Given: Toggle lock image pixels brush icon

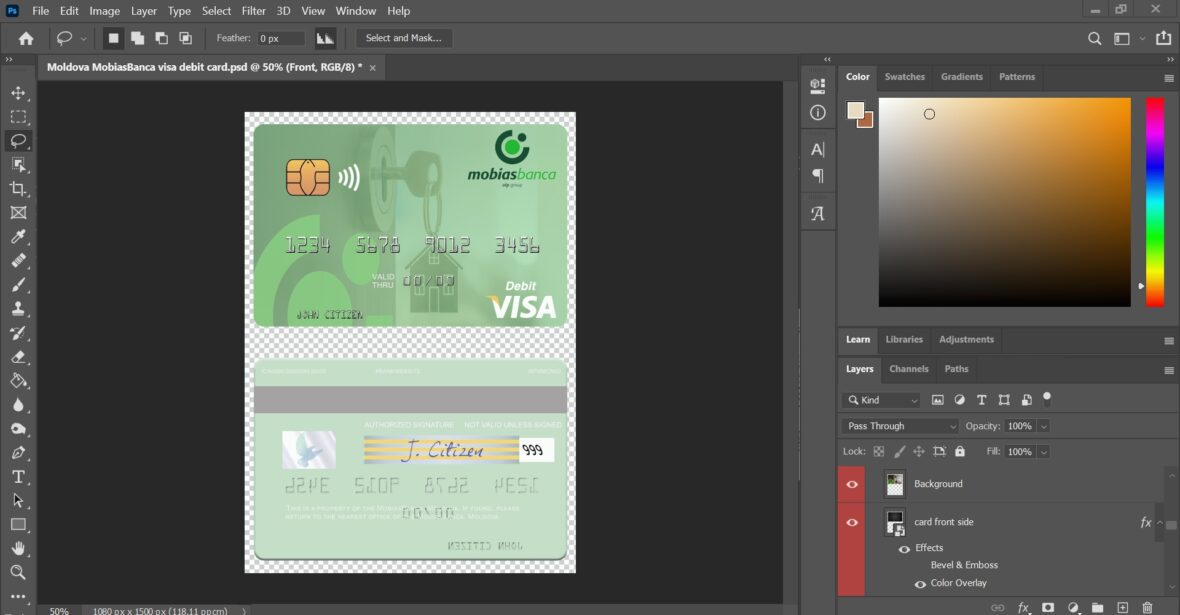Looking at the screenshot, I should 899,452.
